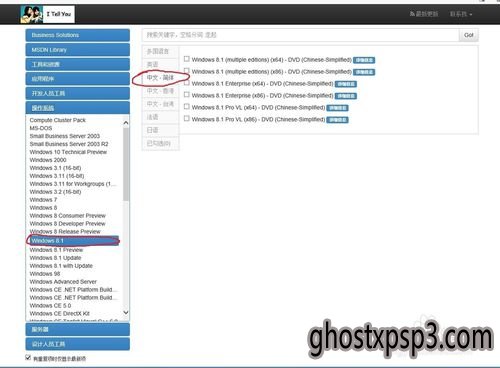Open the RSS latest updates link

point(424,14)
